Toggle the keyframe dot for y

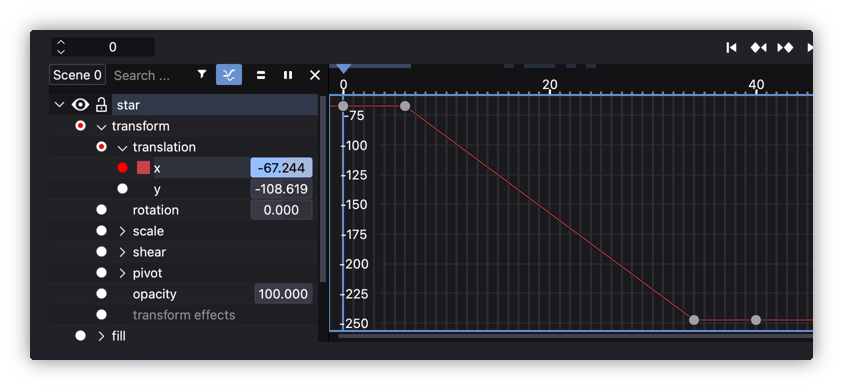pyautogui.click(x=123, y=189)
